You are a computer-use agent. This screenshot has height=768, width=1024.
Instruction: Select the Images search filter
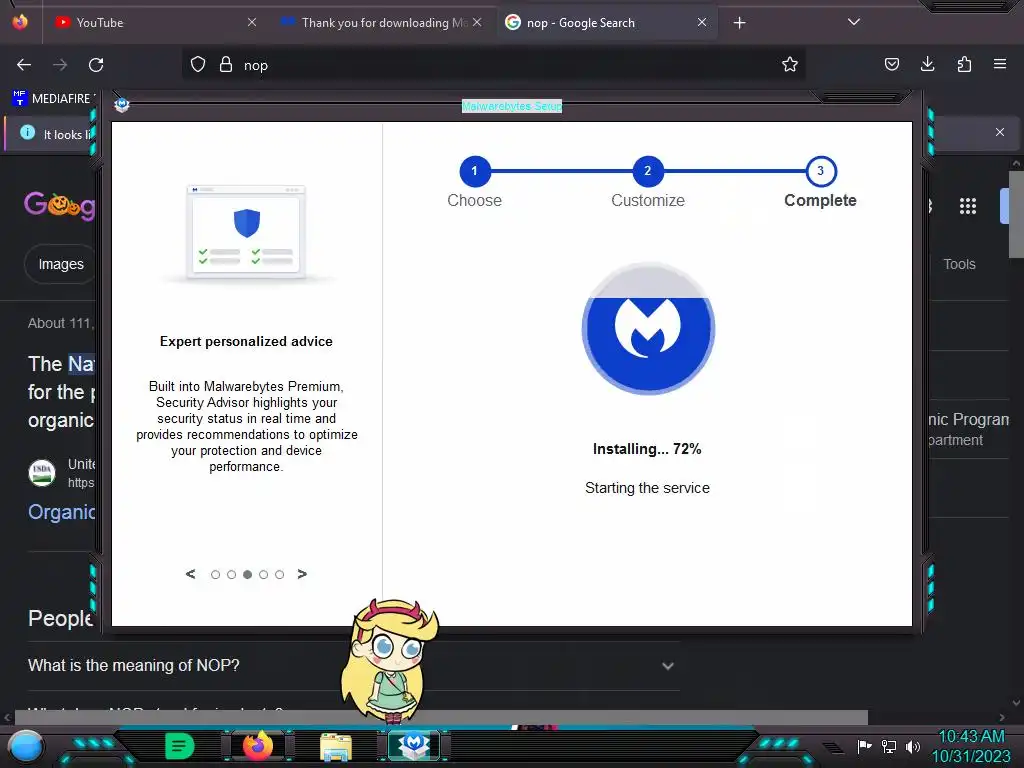60,264
